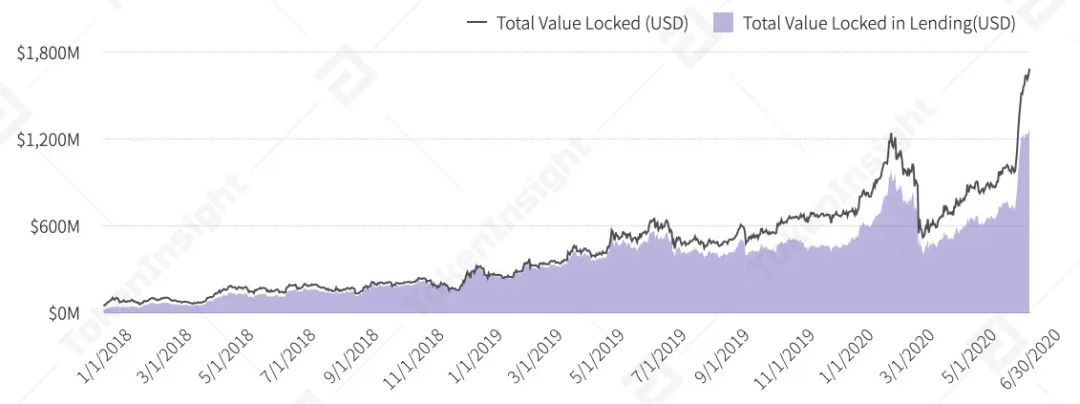This screenshot has width=1080, height=404.
Task: Click the February 2020 peak of the black line
Action: click(892, 135)
